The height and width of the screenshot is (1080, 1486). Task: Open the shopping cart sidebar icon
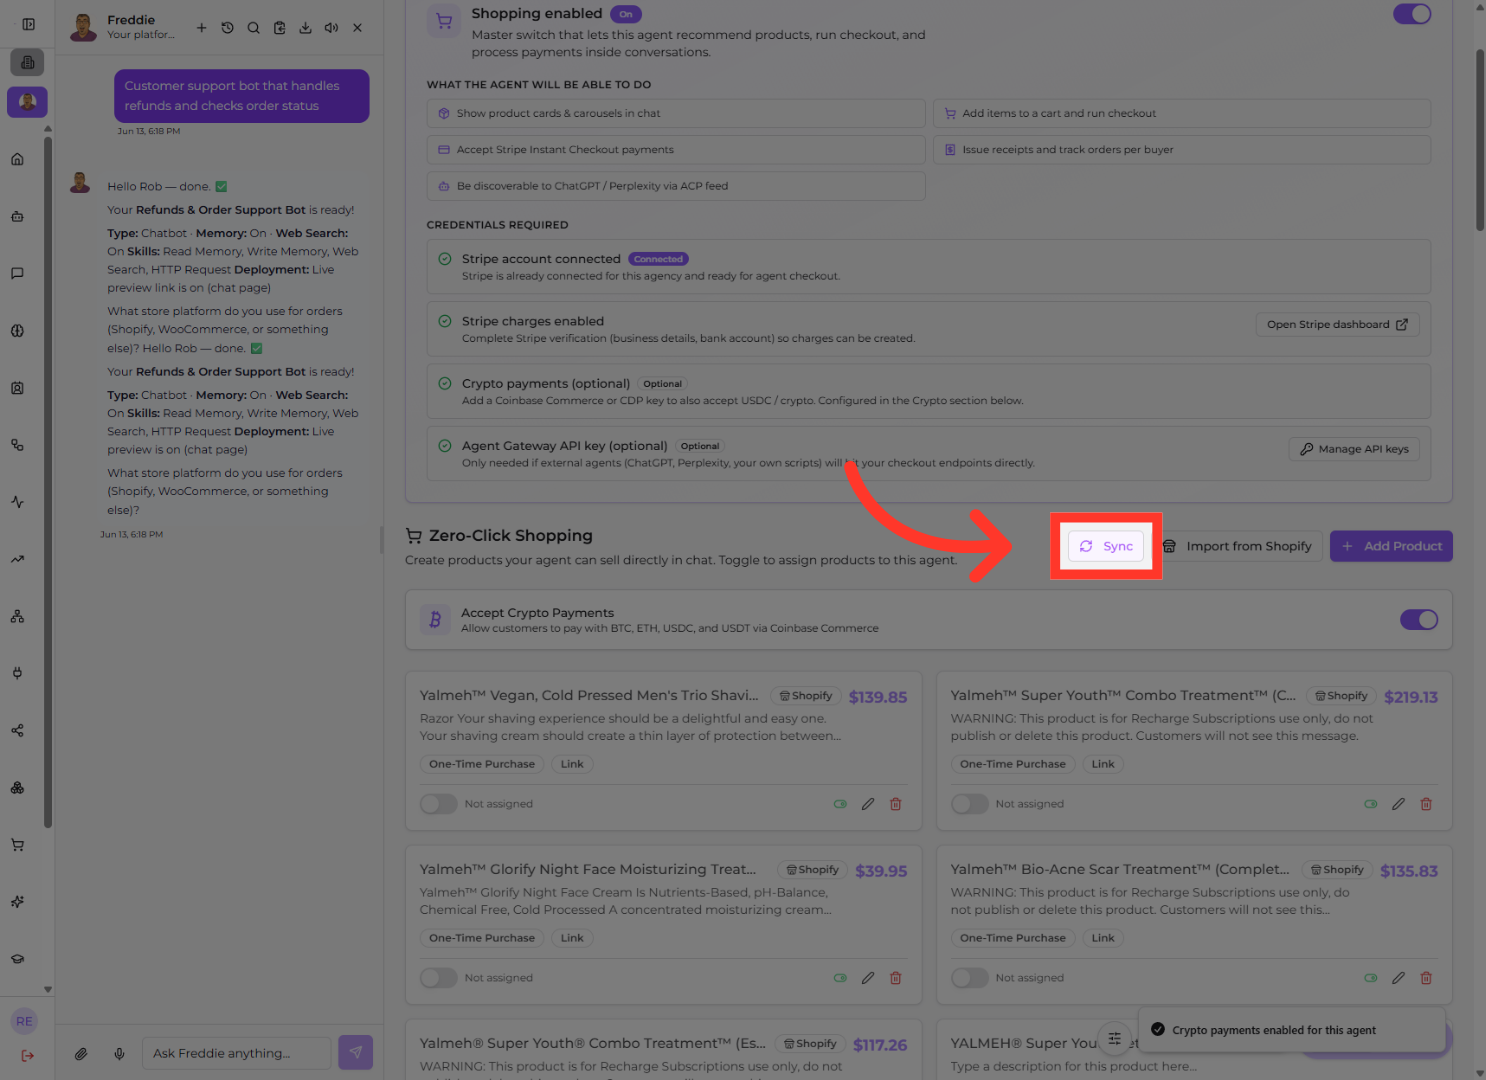[17, 845]
